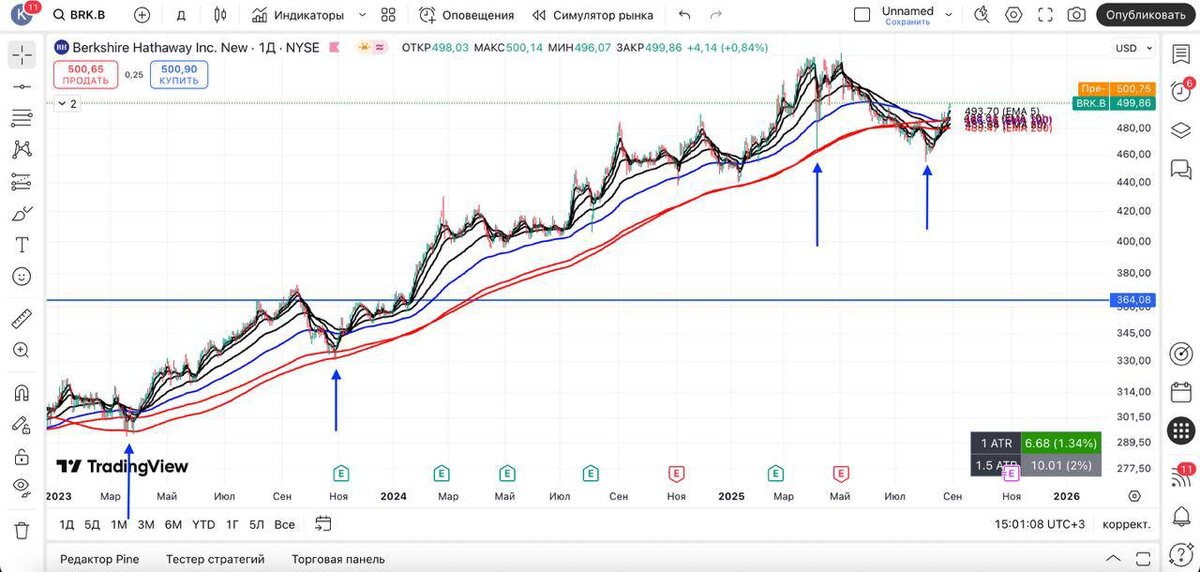Viewport: 1200px width, 572px height.
Task: Open candlestick chart type selector
Action: click(x=220, y=15)
